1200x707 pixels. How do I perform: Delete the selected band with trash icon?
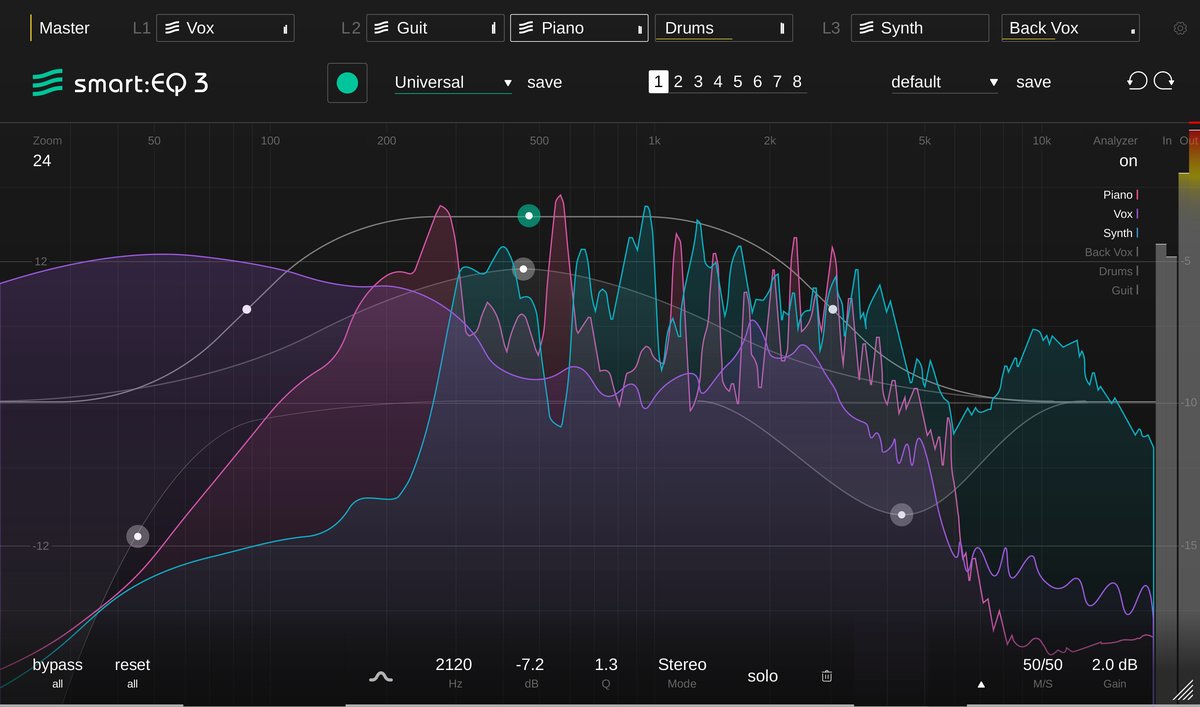tap(827, 676)
